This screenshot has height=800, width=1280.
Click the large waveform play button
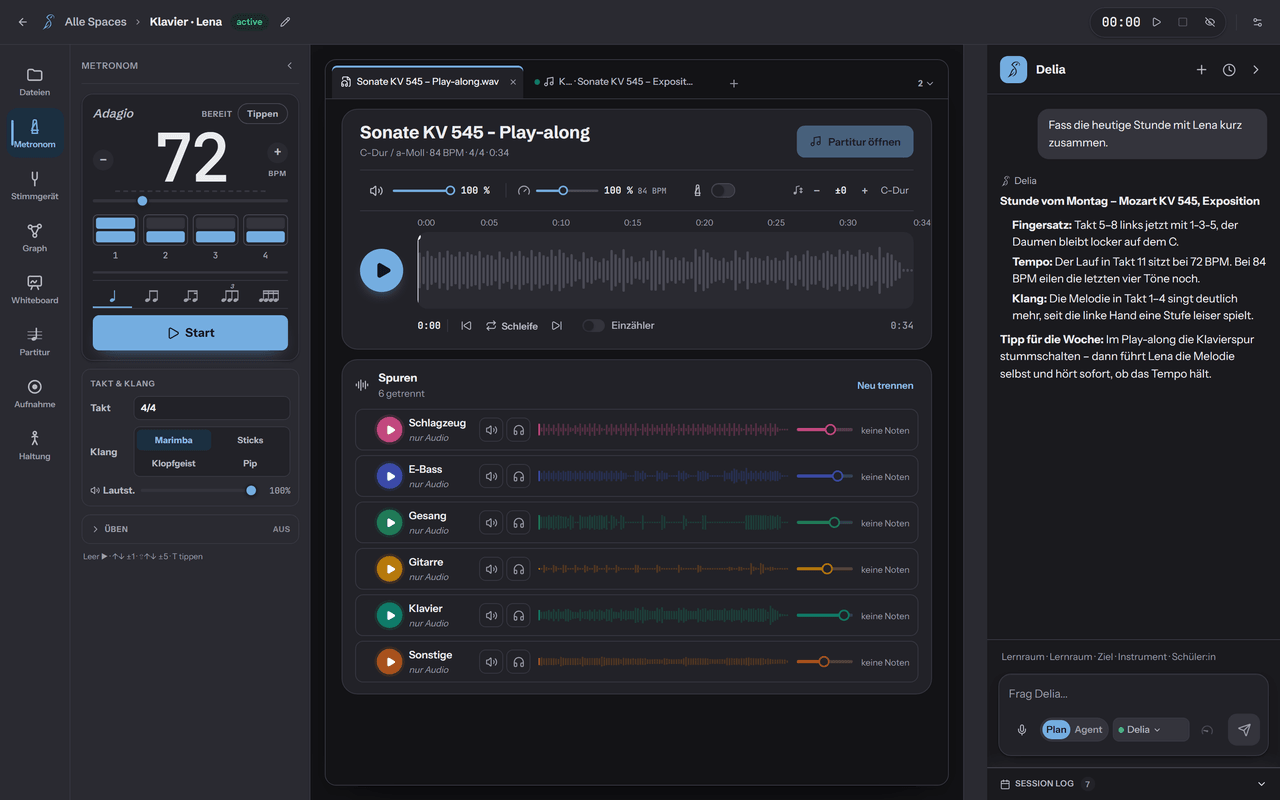point(382,270)
